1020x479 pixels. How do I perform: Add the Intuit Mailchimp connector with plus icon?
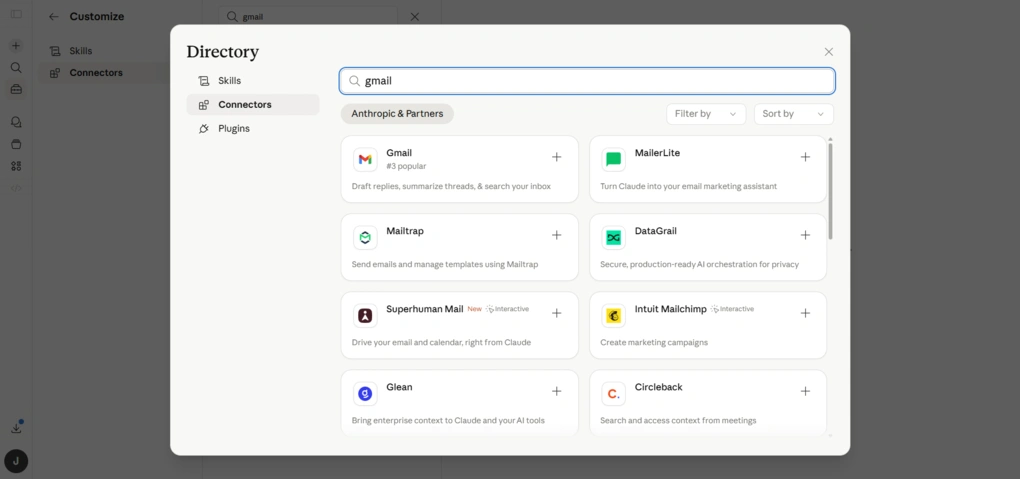(x=805, y=313)
